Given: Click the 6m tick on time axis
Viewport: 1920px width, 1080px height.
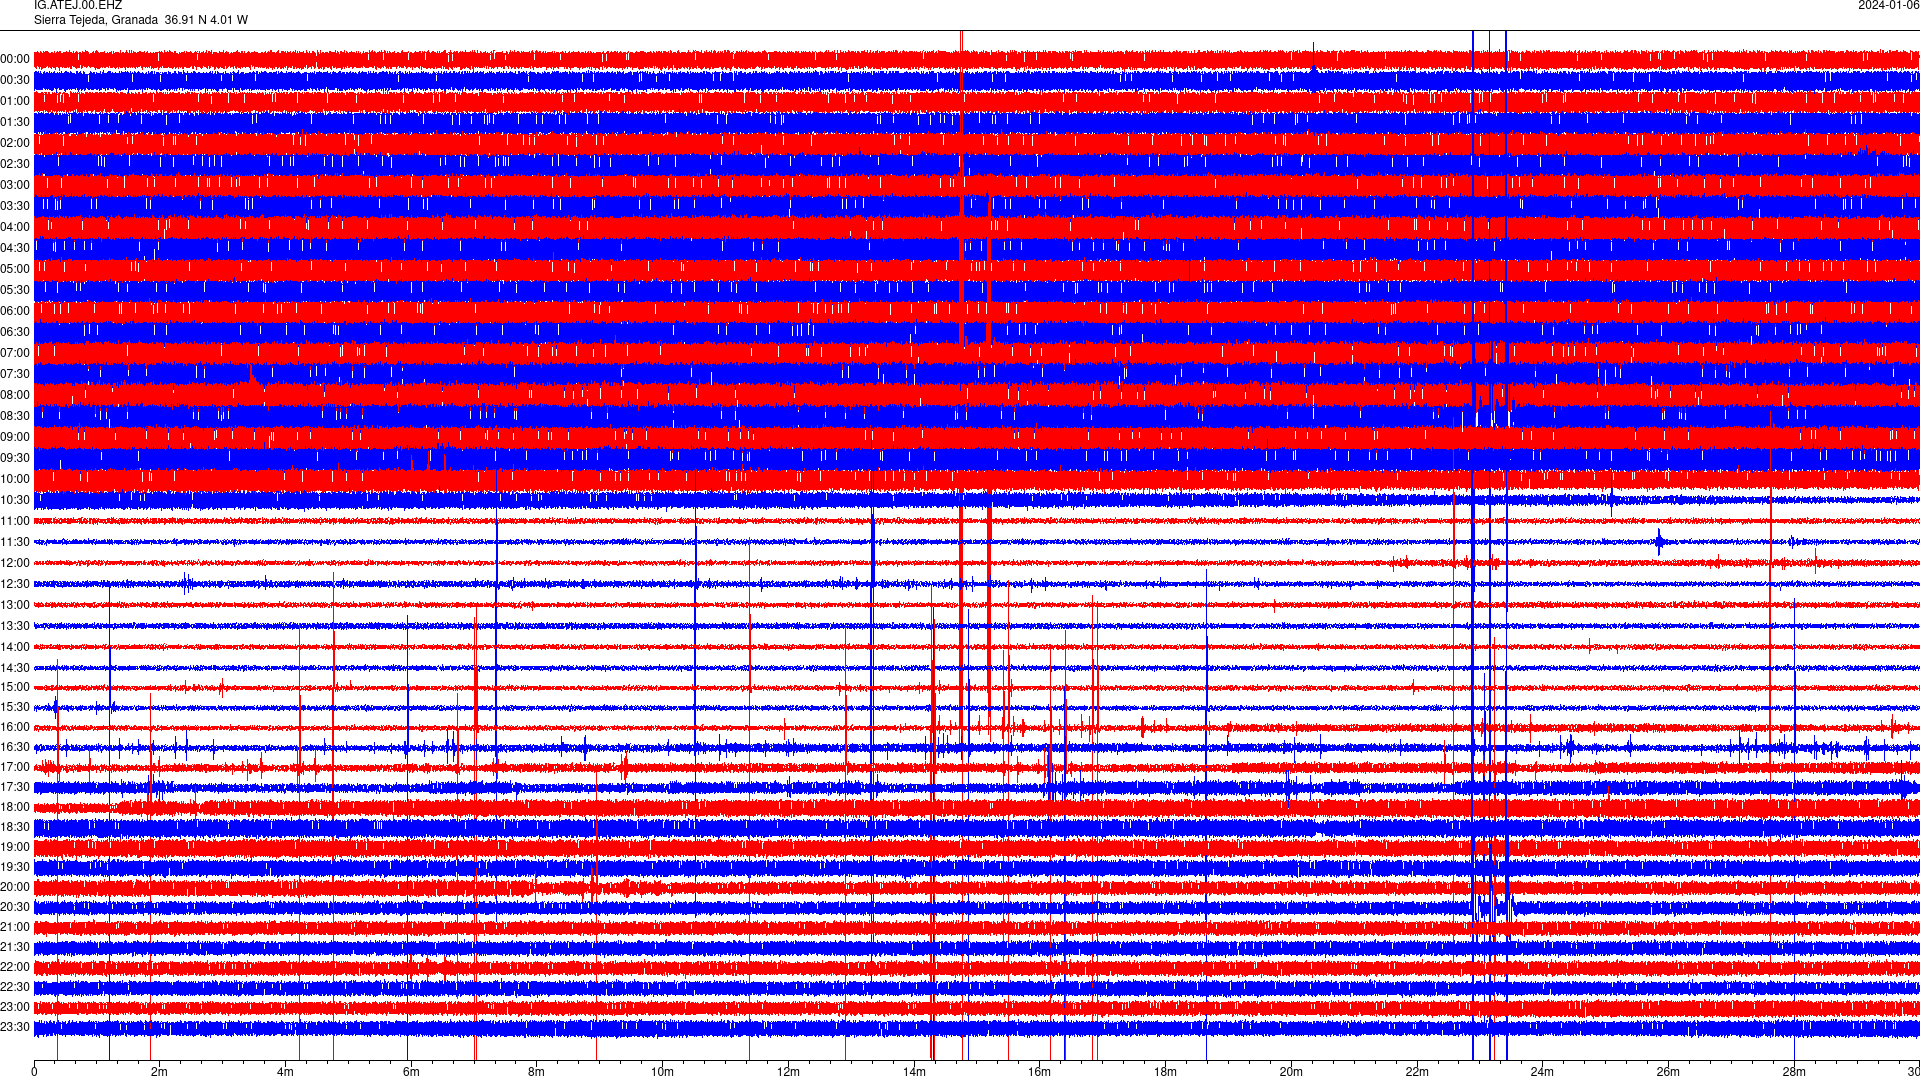Looking at the screenshot, I should tap(411, 1072).
